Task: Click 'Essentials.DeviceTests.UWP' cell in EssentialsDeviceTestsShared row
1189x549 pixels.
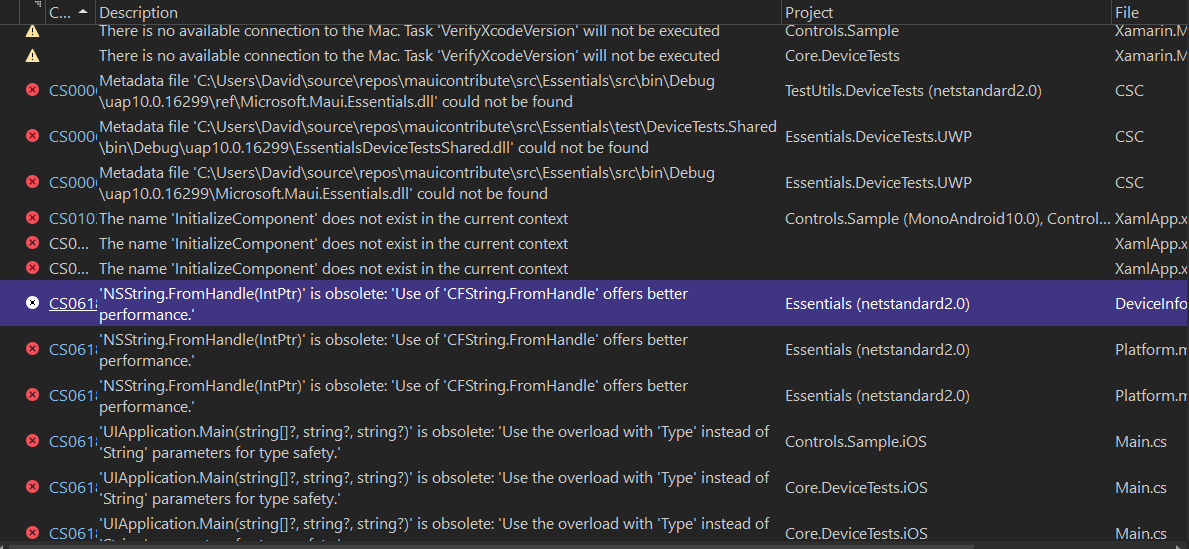Action: (x=878, y=136)
